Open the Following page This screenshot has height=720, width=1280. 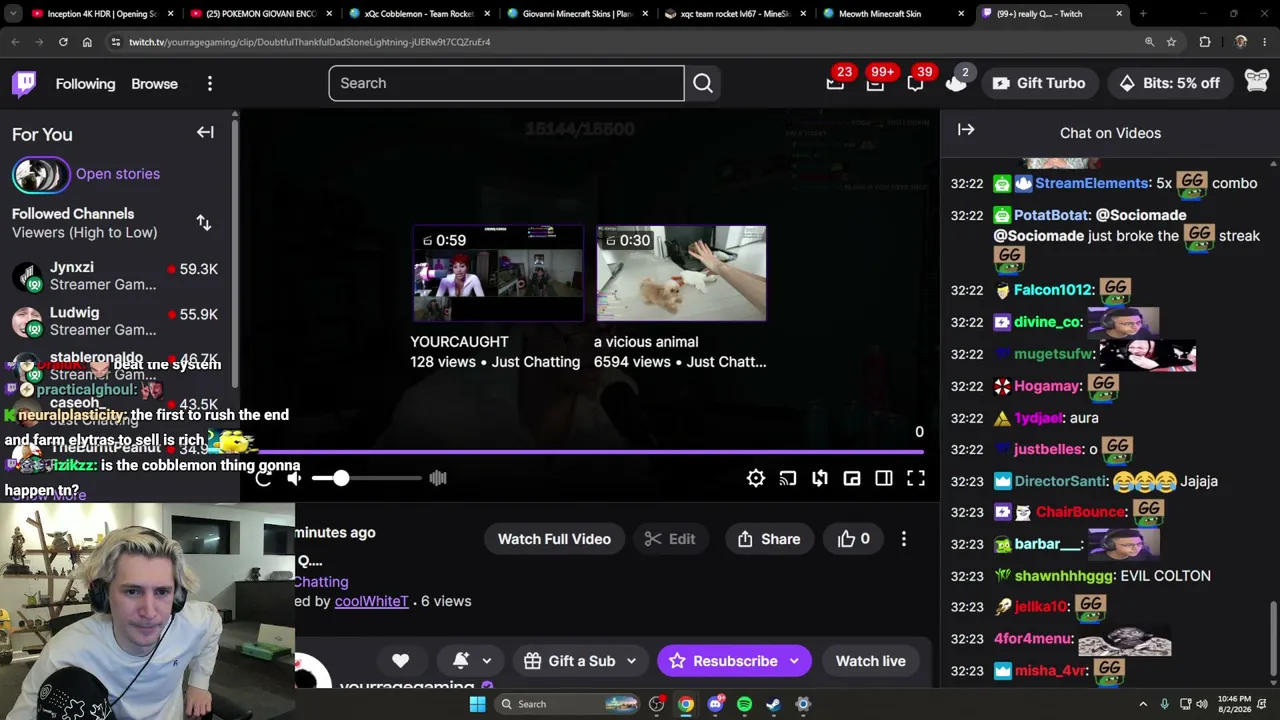[85, 84]
